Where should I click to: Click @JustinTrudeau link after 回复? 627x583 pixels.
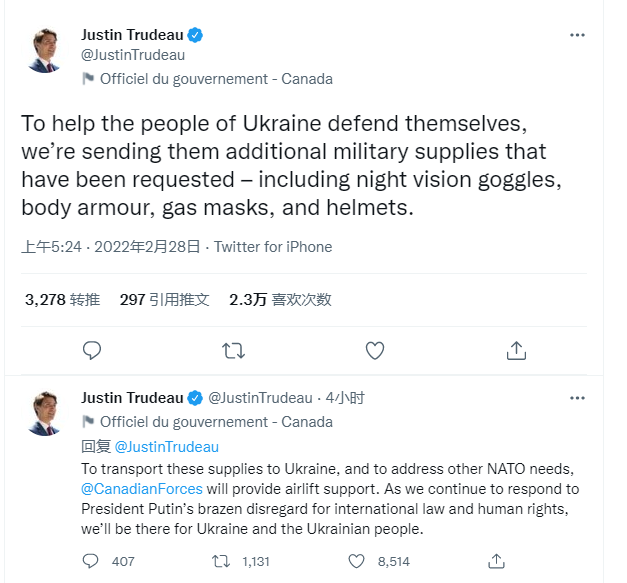(x=166, y=447)
